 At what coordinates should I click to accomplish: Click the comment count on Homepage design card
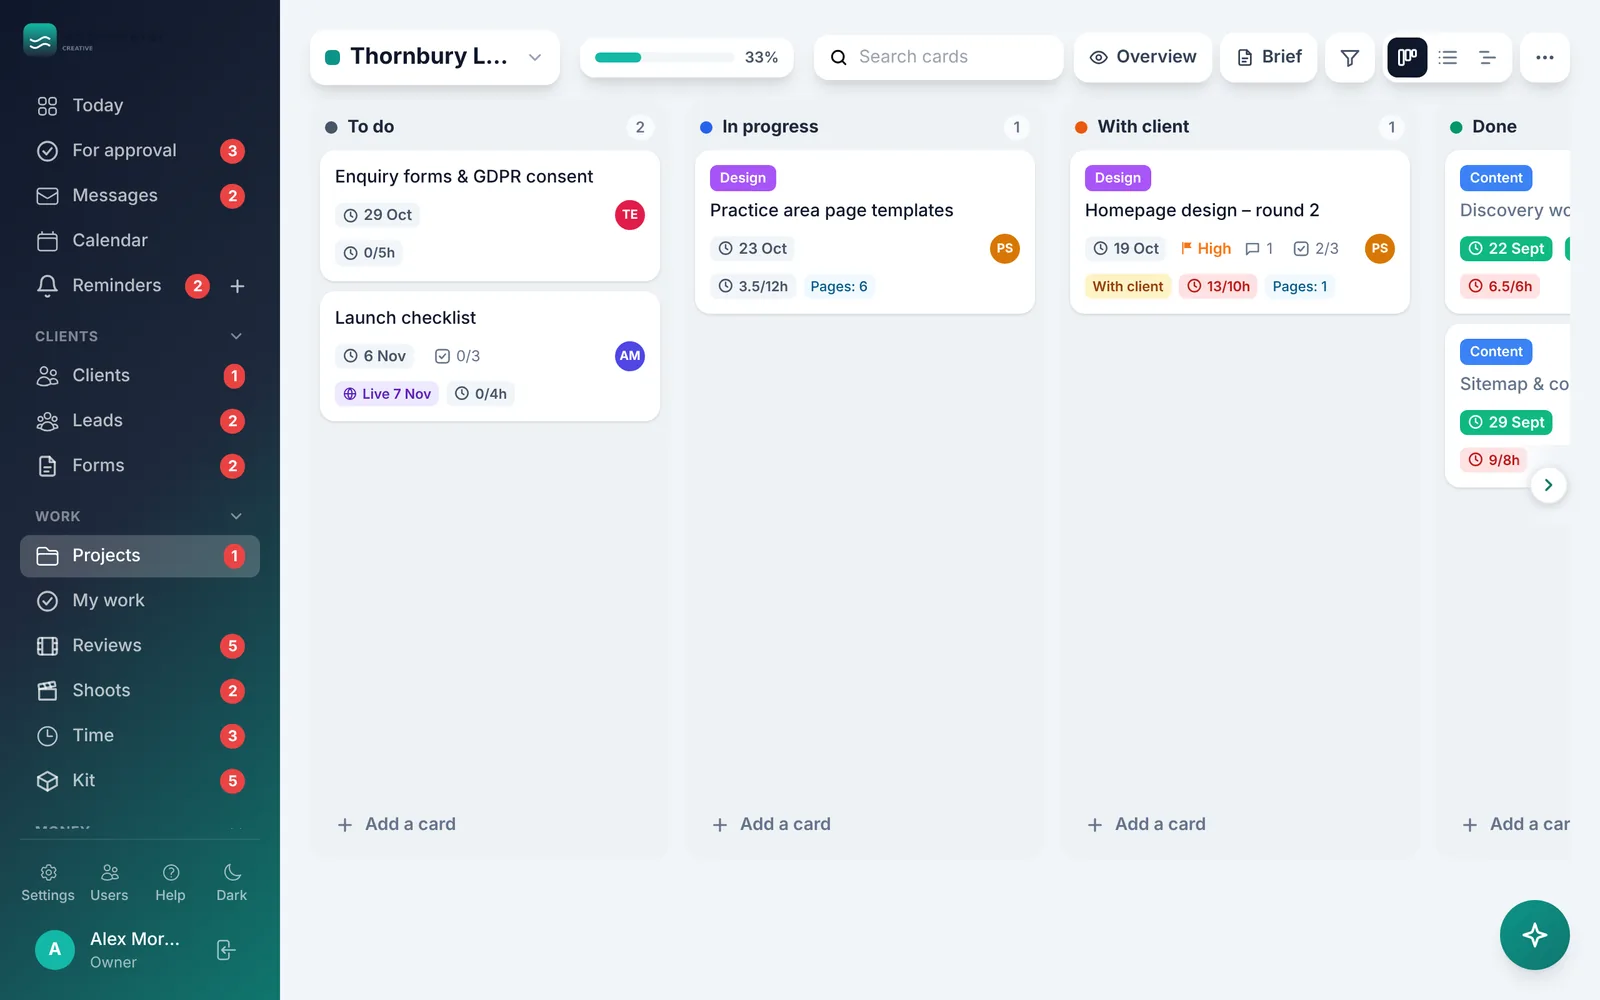point(1259,249)
